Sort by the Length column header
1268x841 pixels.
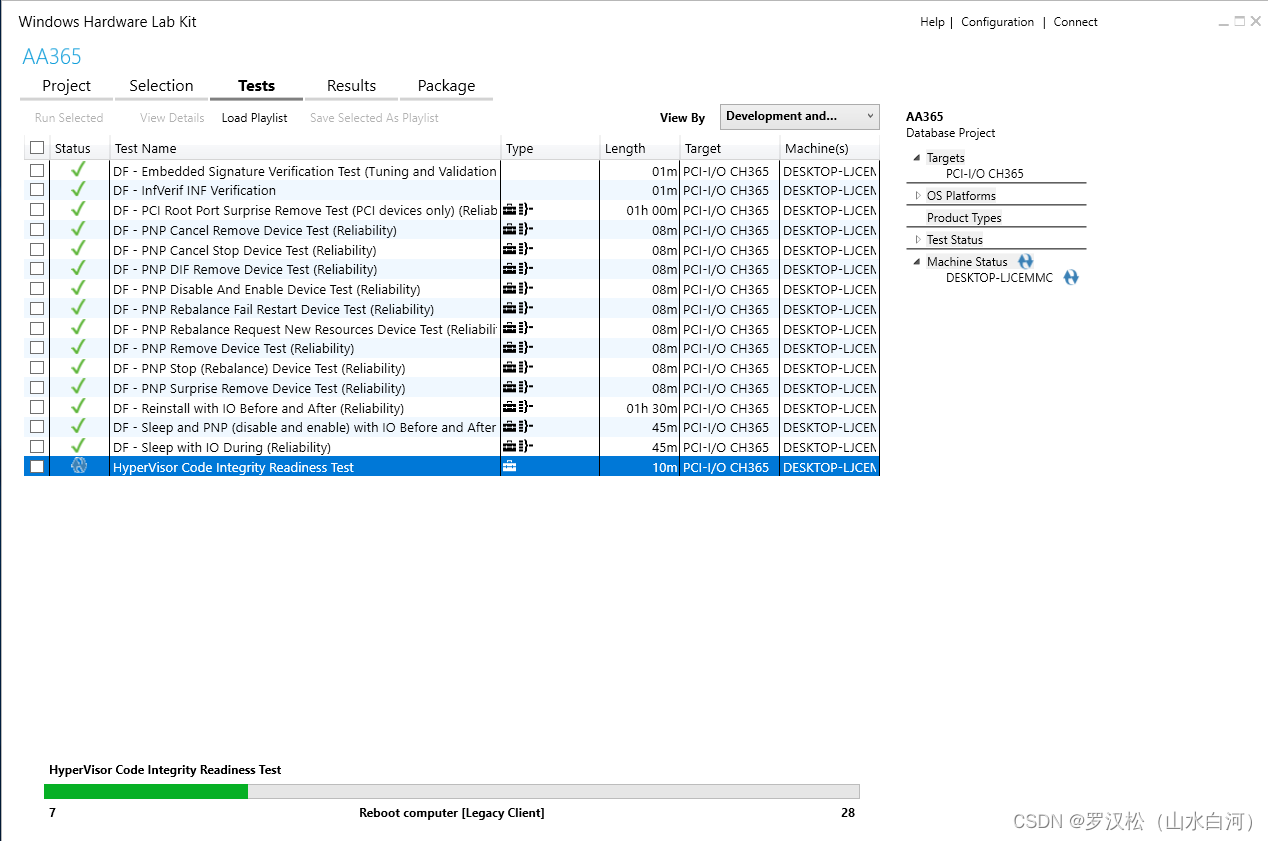[640, 148]
